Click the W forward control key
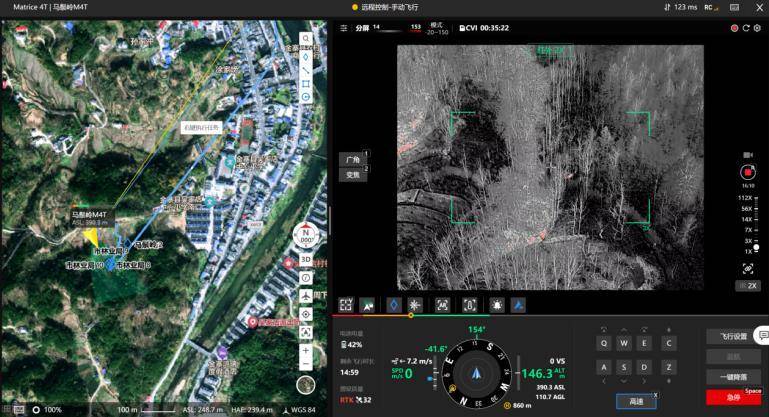The height and width of the screenshot is (417, 769). pos(624,343)
